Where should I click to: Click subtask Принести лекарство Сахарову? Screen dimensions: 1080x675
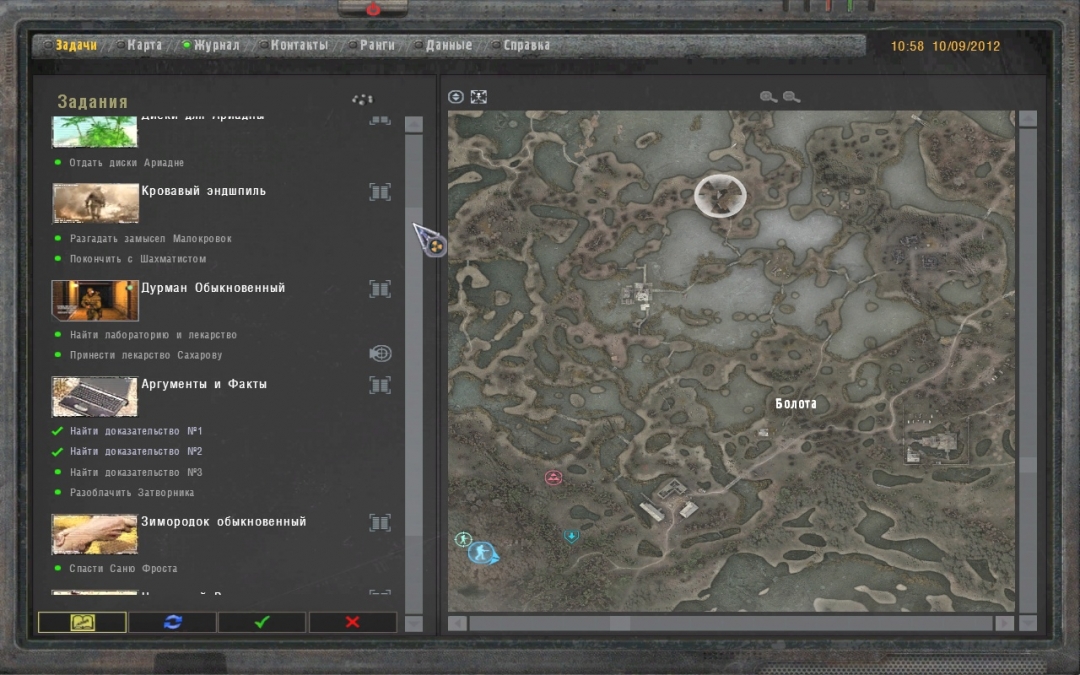pos(146,355)
